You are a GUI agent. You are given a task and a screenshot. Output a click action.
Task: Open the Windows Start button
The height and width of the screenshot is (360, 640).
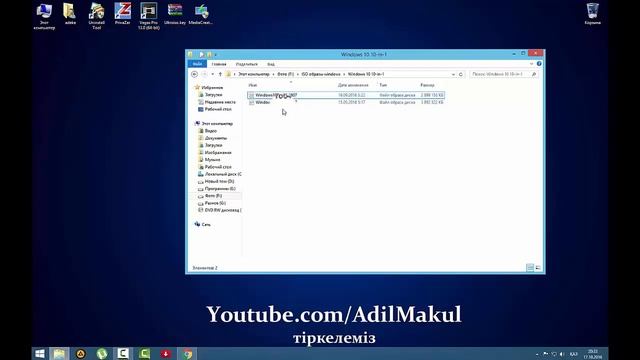[x=40, y=353]
